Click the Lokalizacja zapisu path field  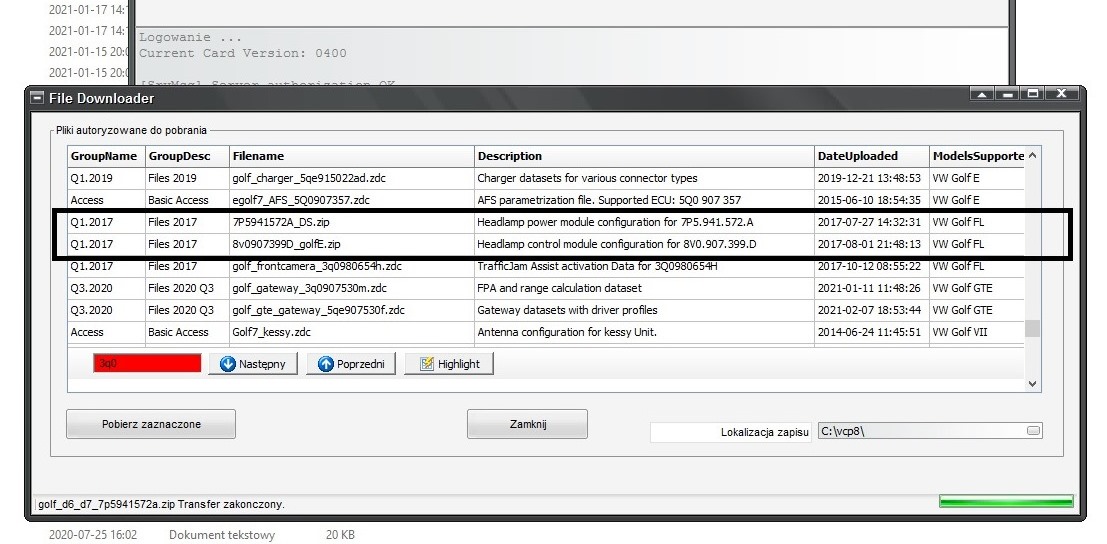tap(930, 431)
